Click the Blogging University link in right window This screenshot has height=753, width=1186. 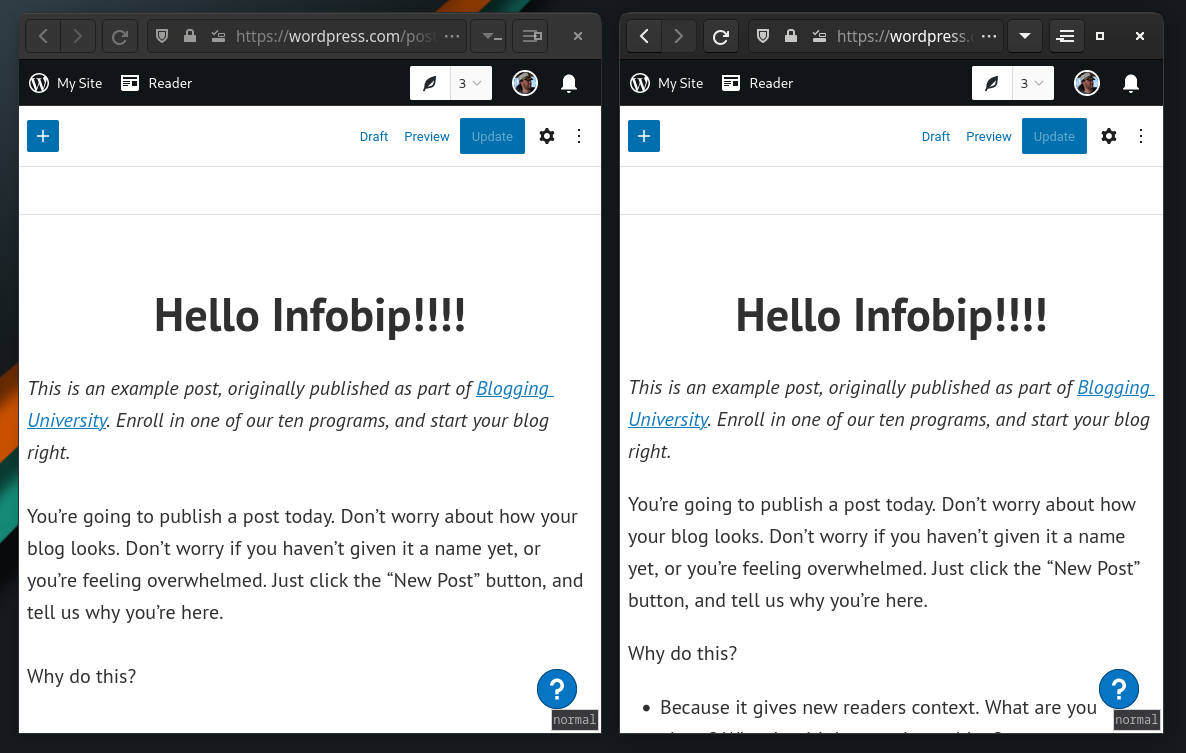[x=1116, y=388]
